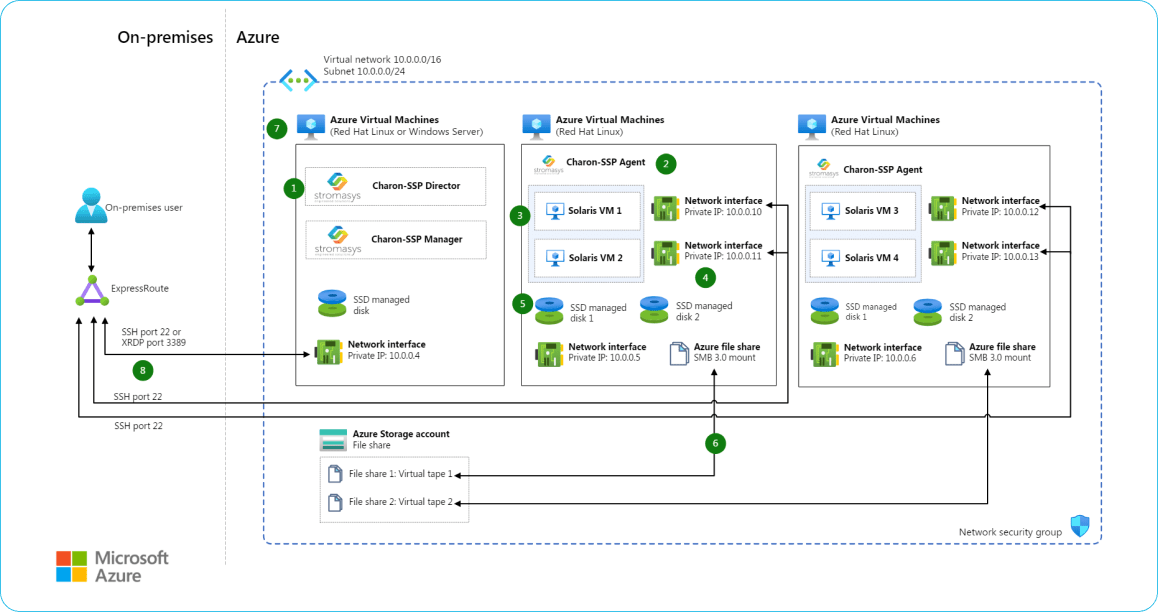
Task: Select the Azure Storage account icon
Action: pos(332,439)
